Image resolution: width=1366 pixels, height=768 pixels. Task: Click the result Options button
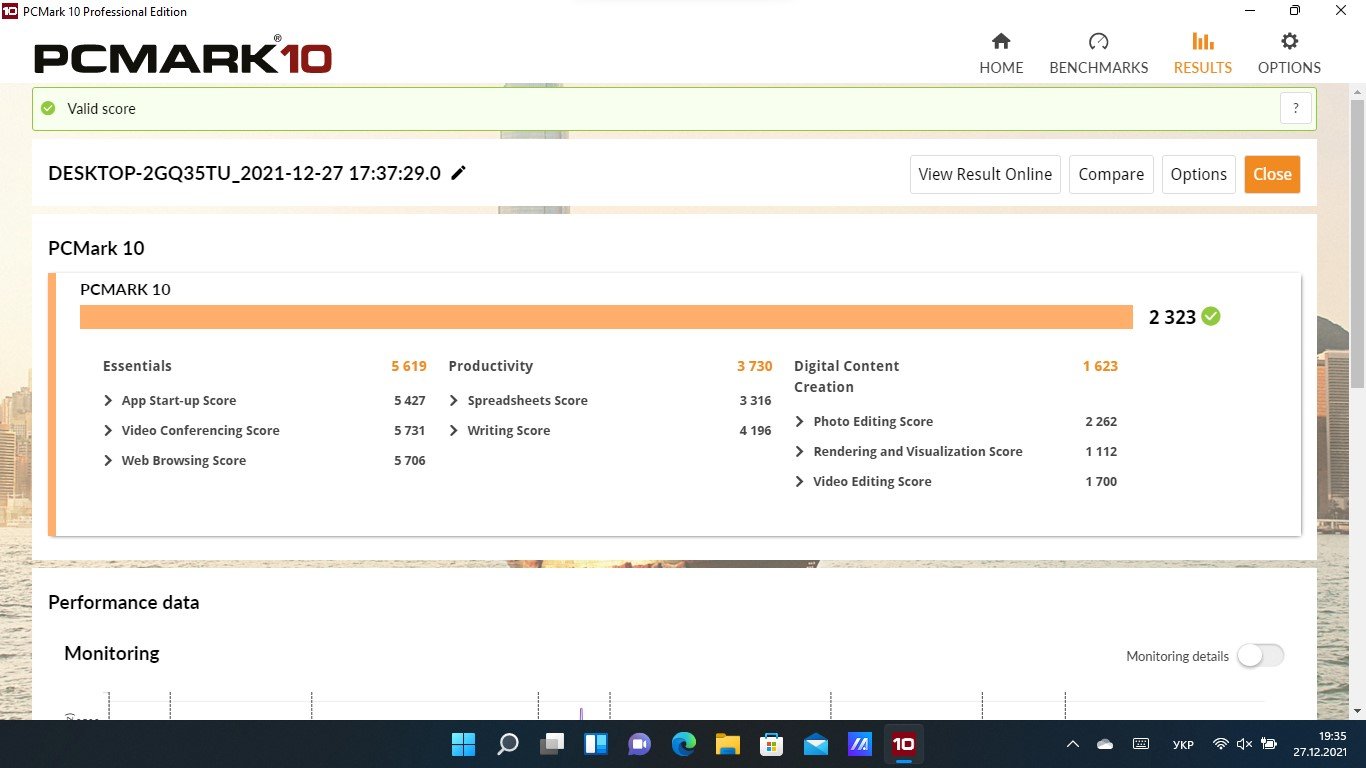[x=1198, y=174]
